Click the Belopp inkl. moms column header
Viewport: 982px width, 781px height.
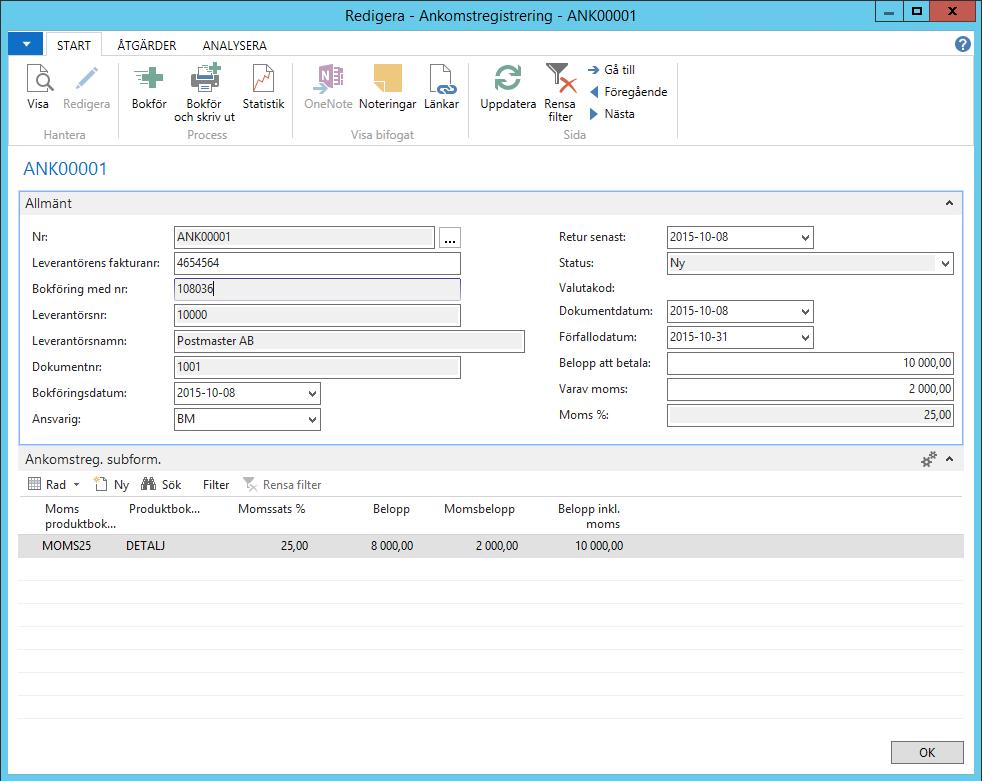click(x=589, y=516)
